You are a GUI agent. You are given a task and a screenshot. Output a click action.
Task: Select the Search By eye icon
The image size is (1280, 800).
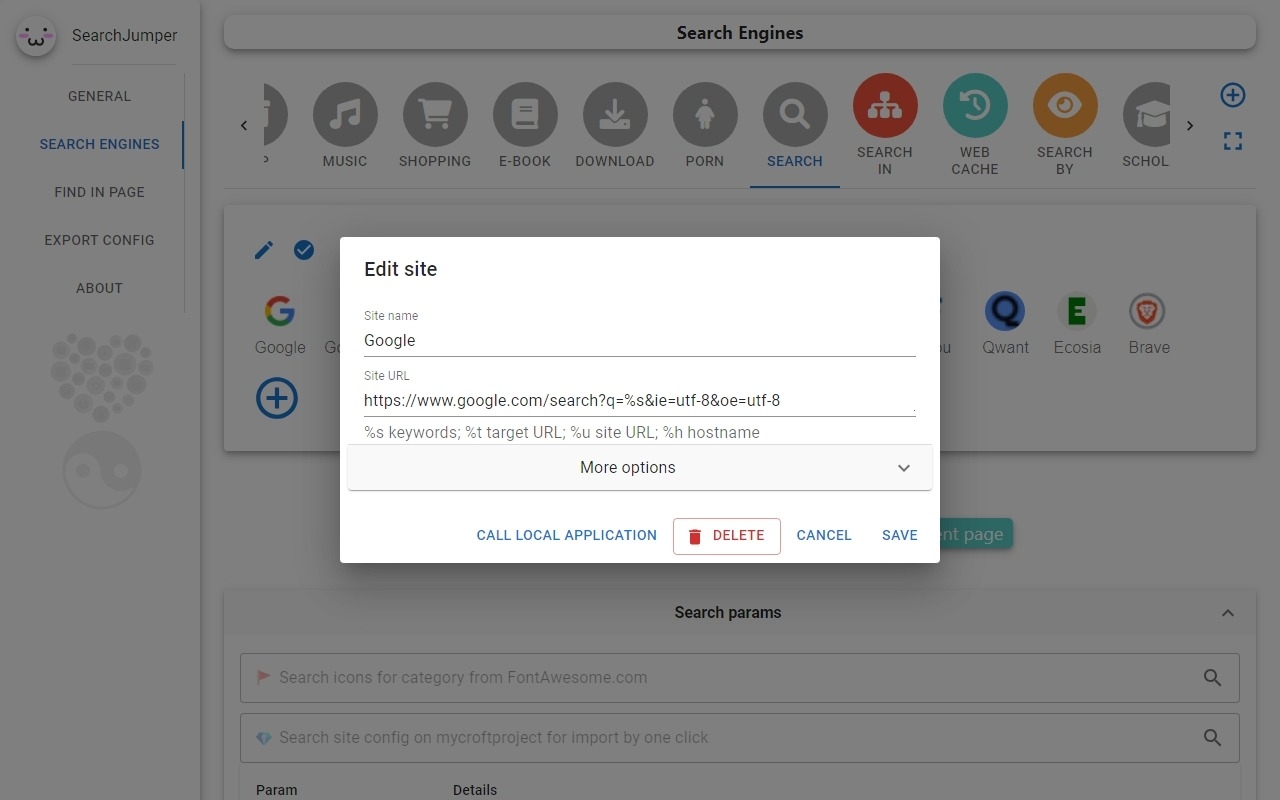tap(1065, 106)
